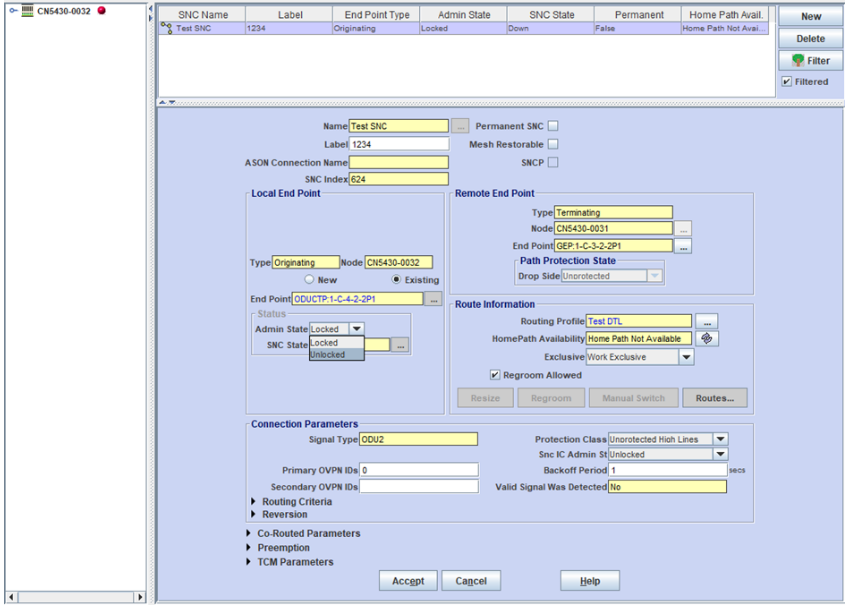Click the red alarm indicator beside CN5430-0032
848x606 pixels.
point(101,10)
